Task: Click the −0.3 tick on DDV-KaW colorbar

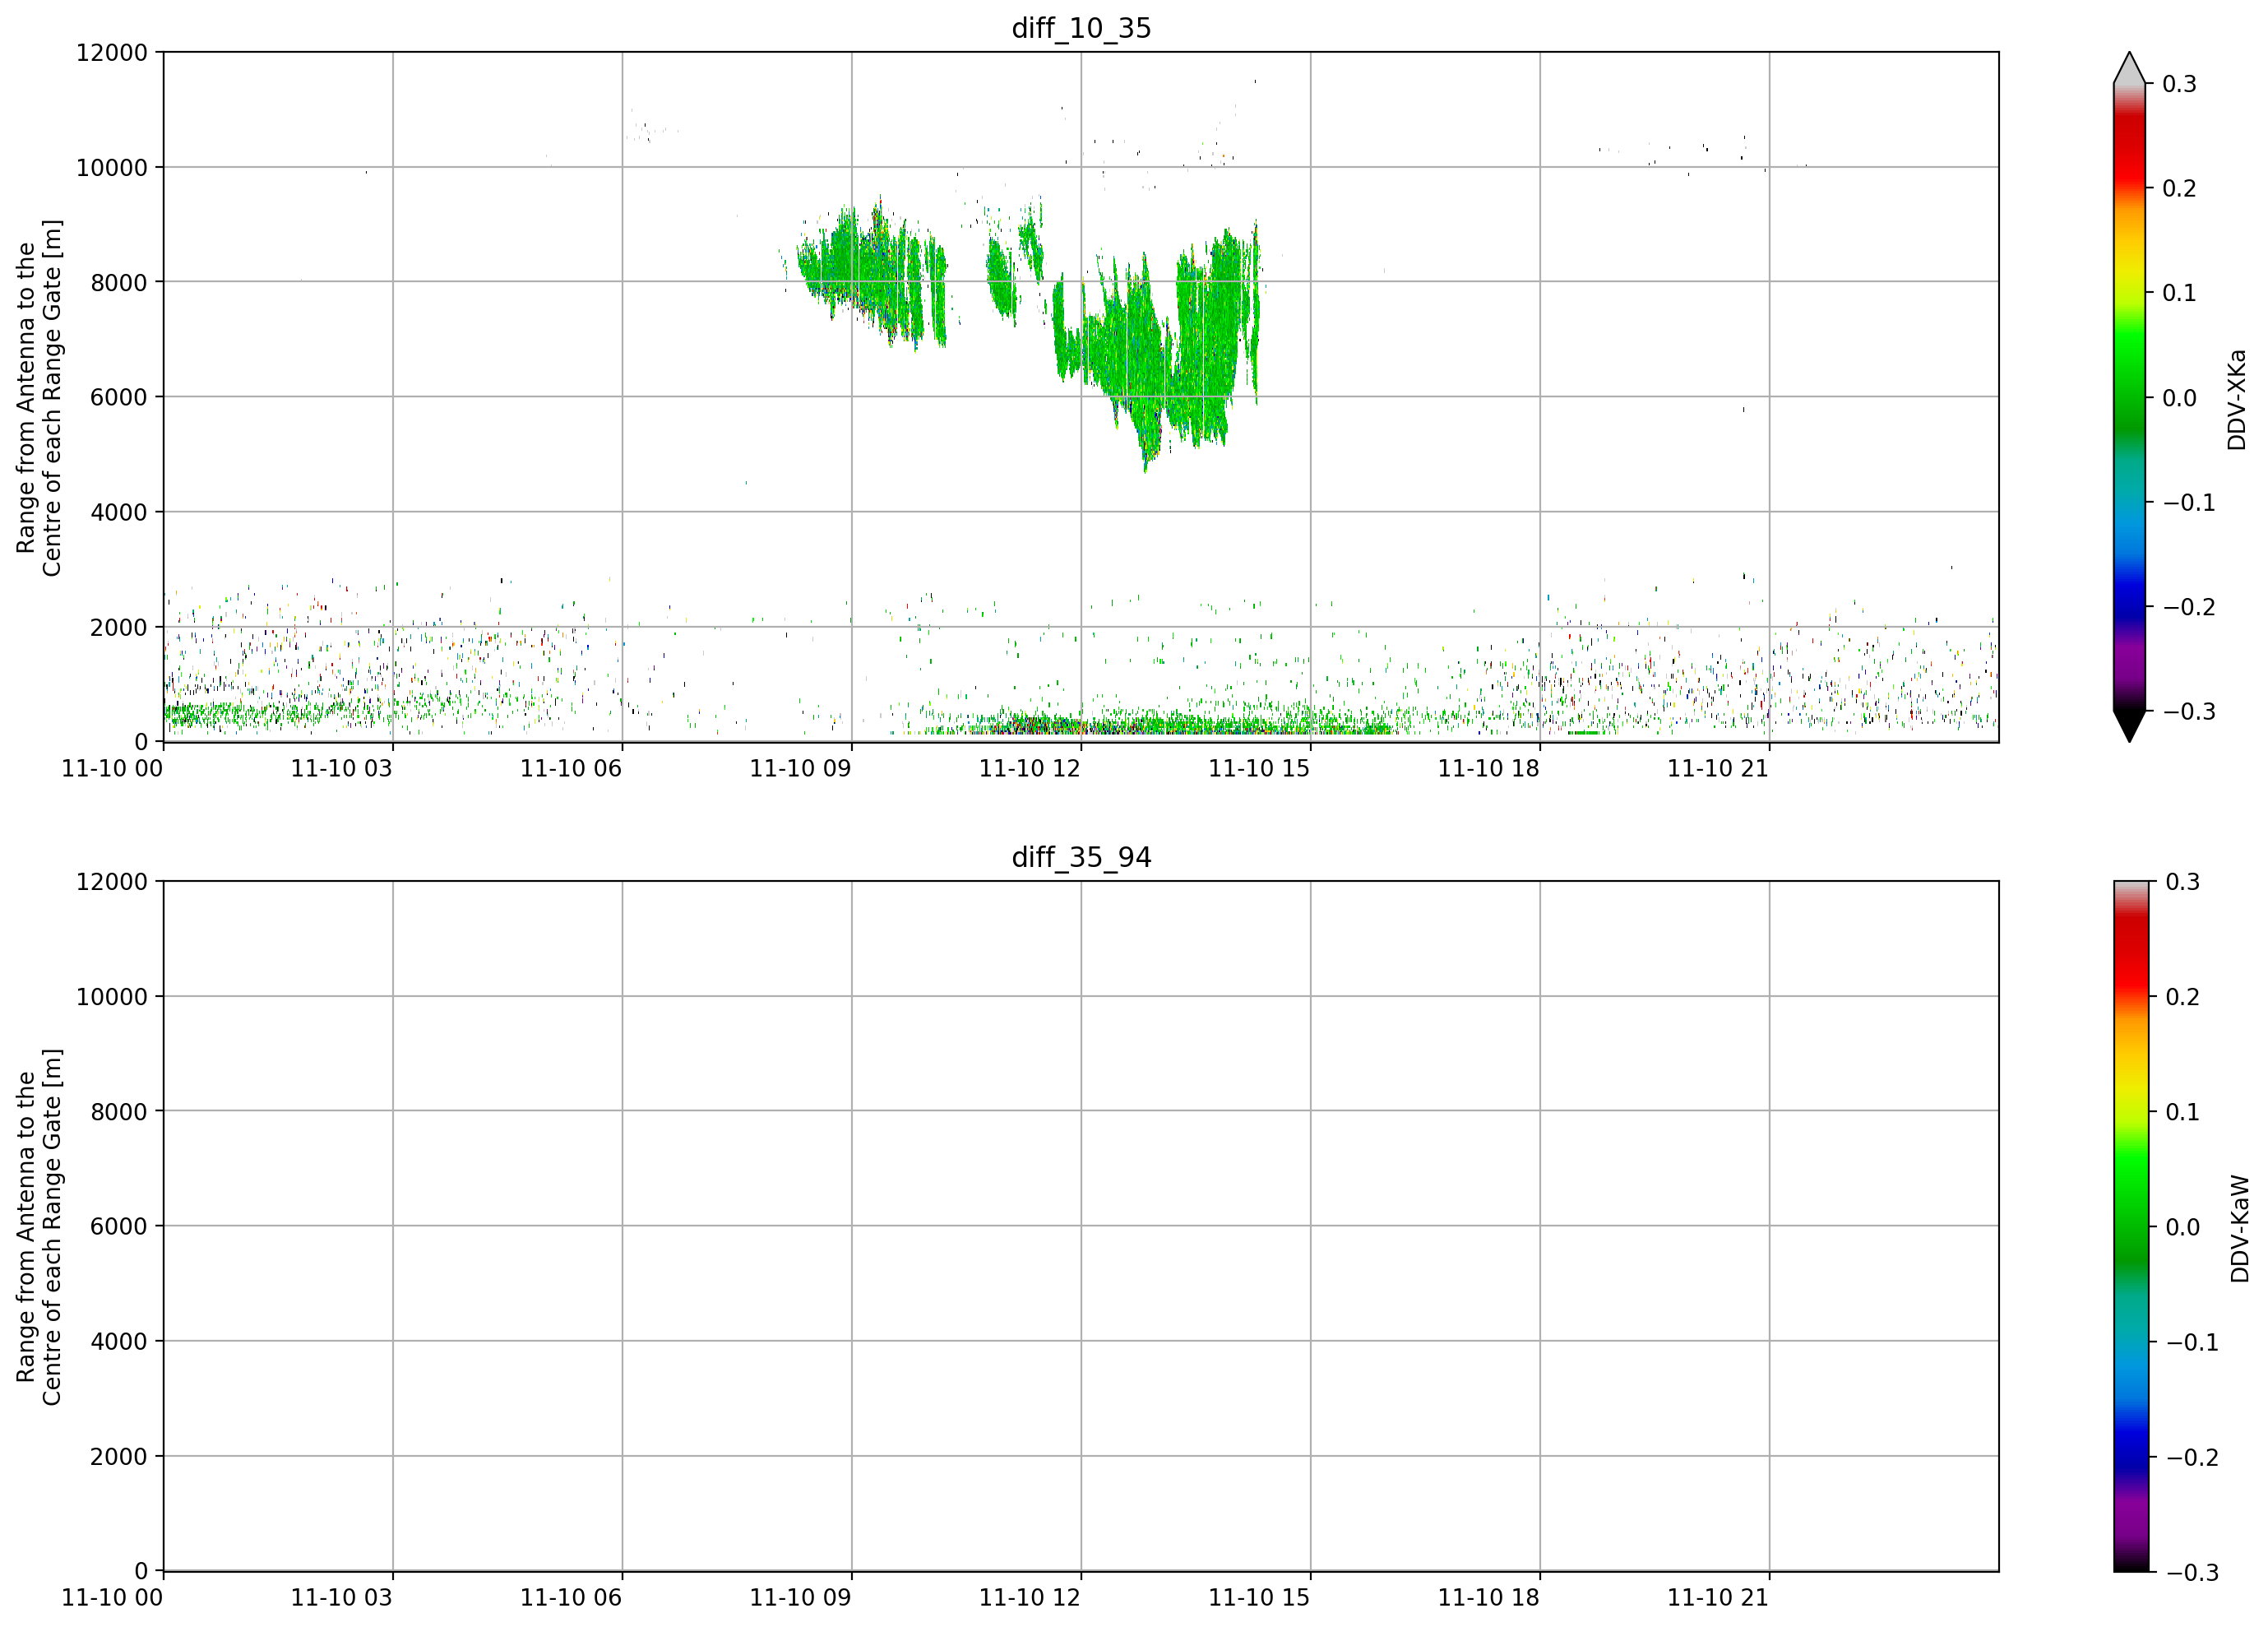Action: coord(2192,1572)
